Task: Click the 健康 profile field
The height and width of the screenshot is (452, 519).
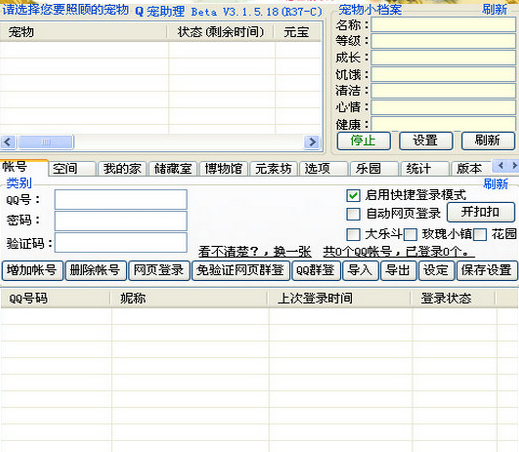Action: [444, 123]
